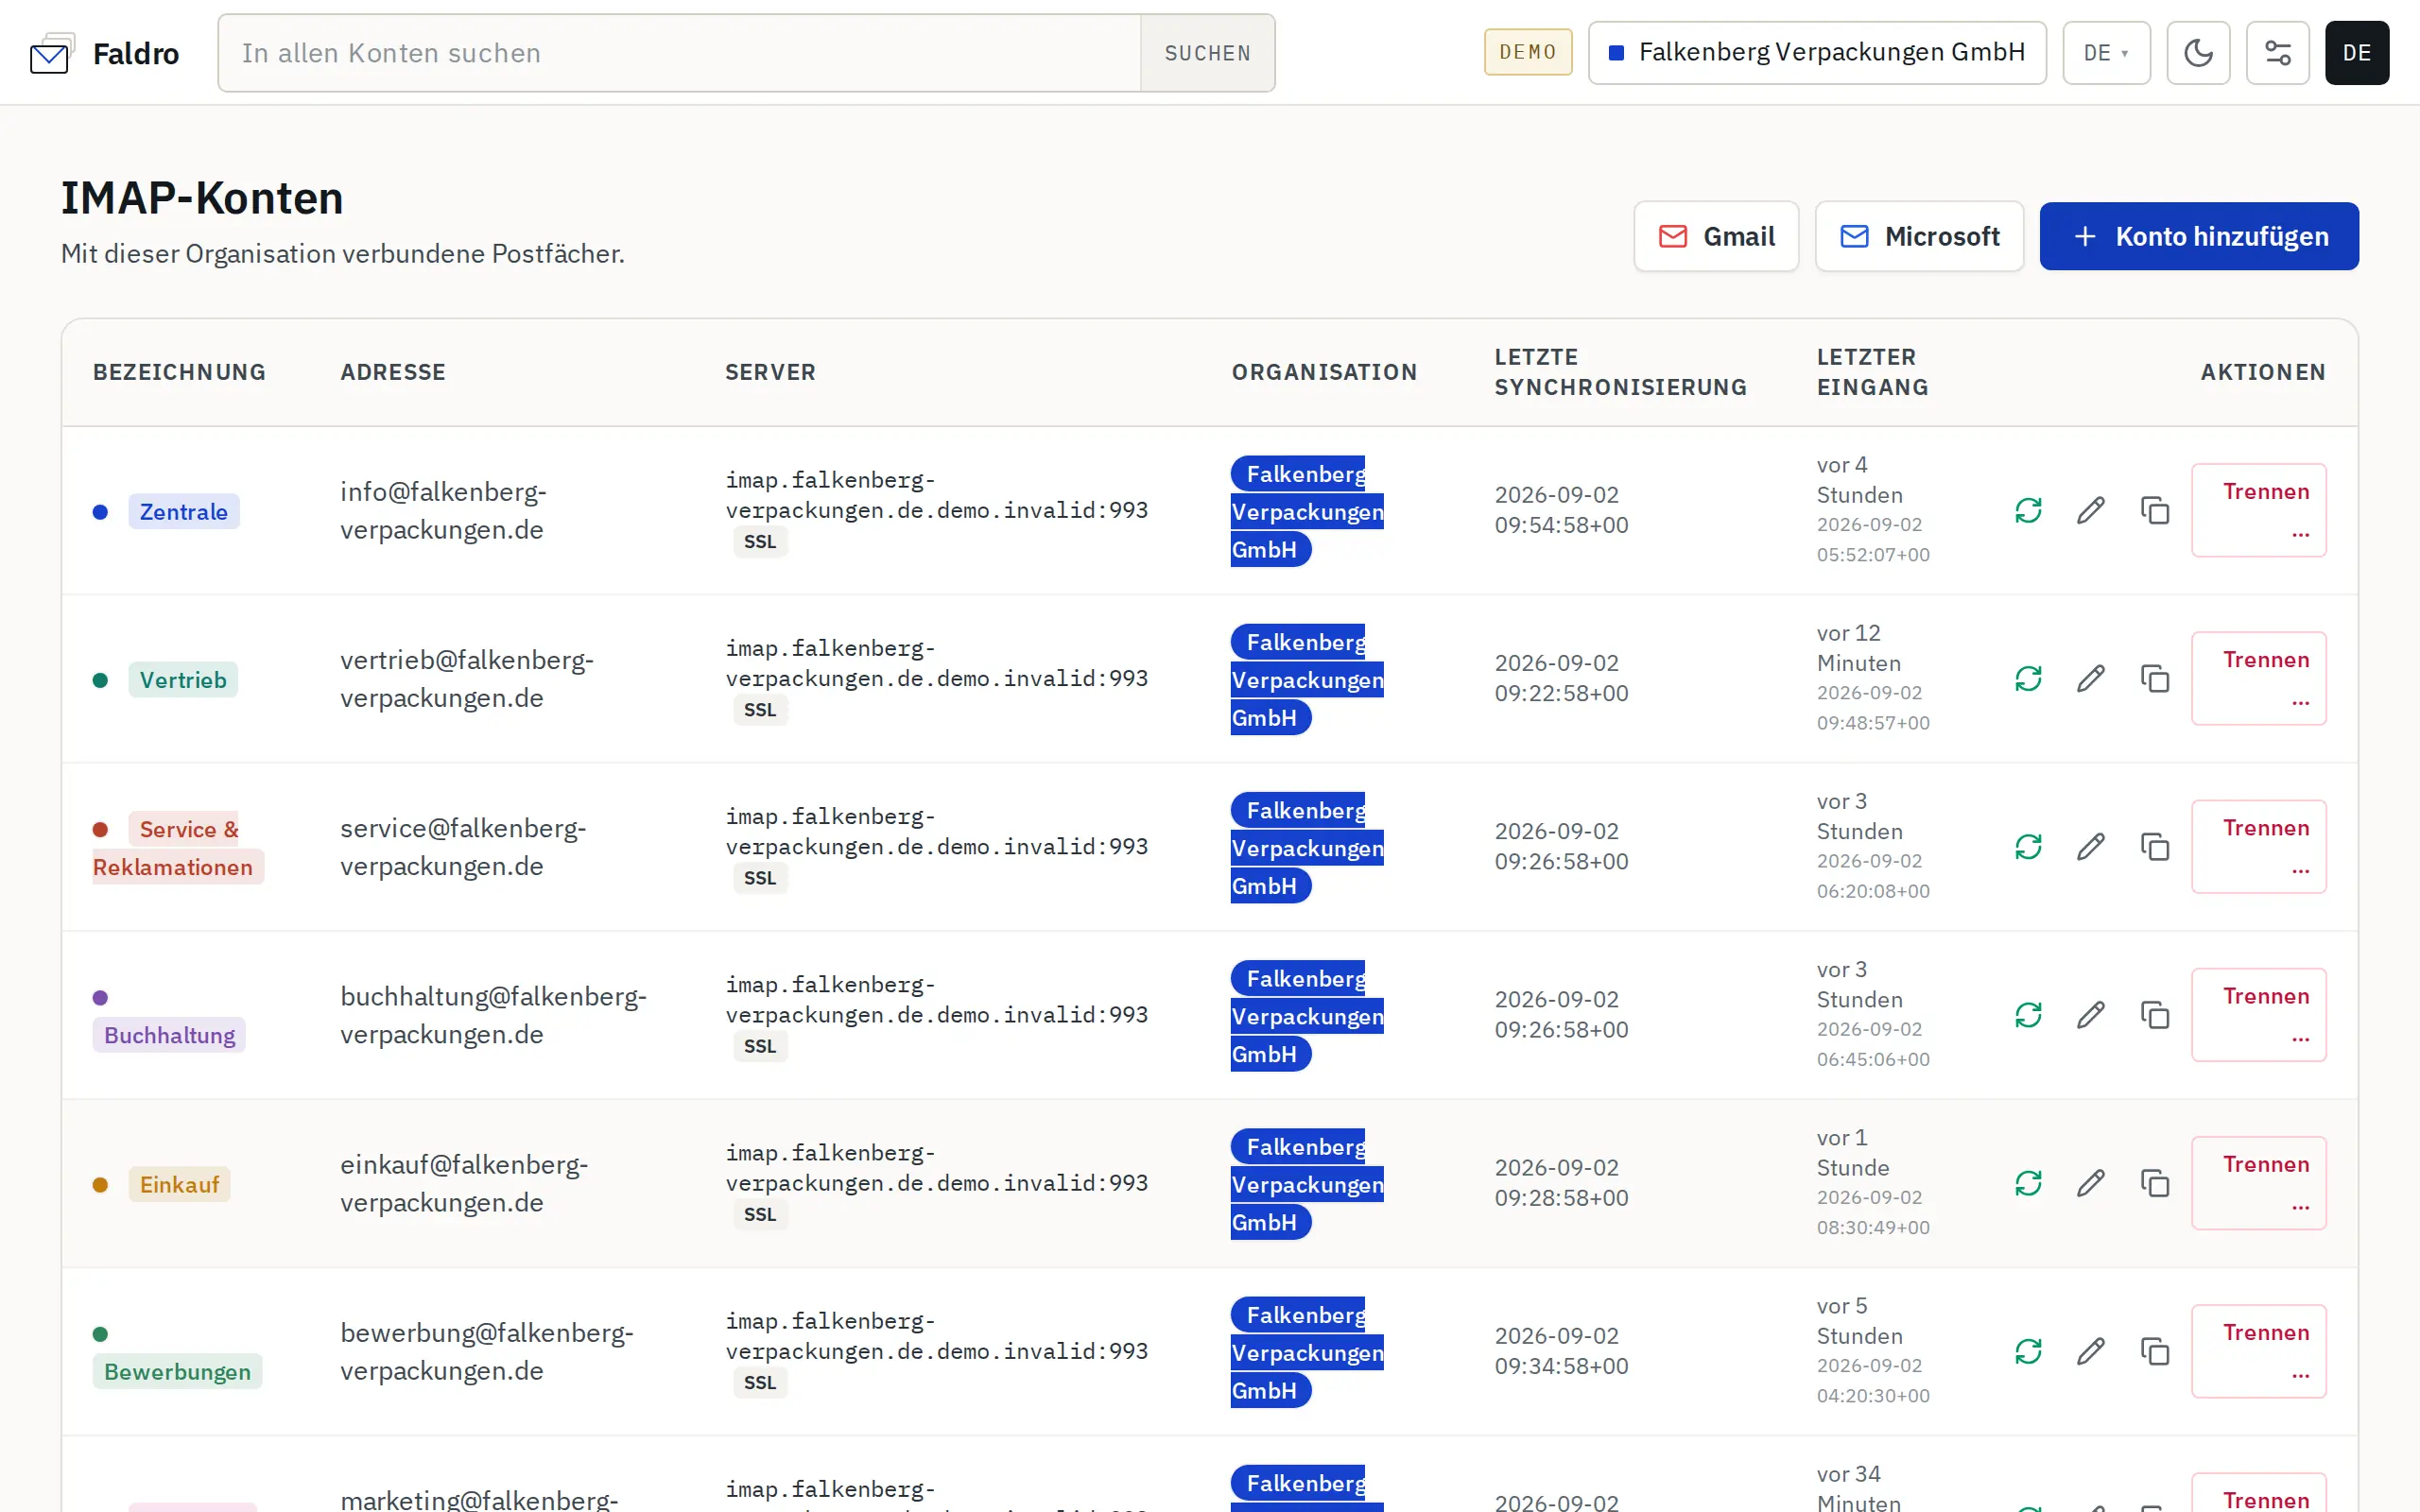2420x1512 pixels.
Task: Copy the Zentrale account entry
Action: pos(2154,511)
